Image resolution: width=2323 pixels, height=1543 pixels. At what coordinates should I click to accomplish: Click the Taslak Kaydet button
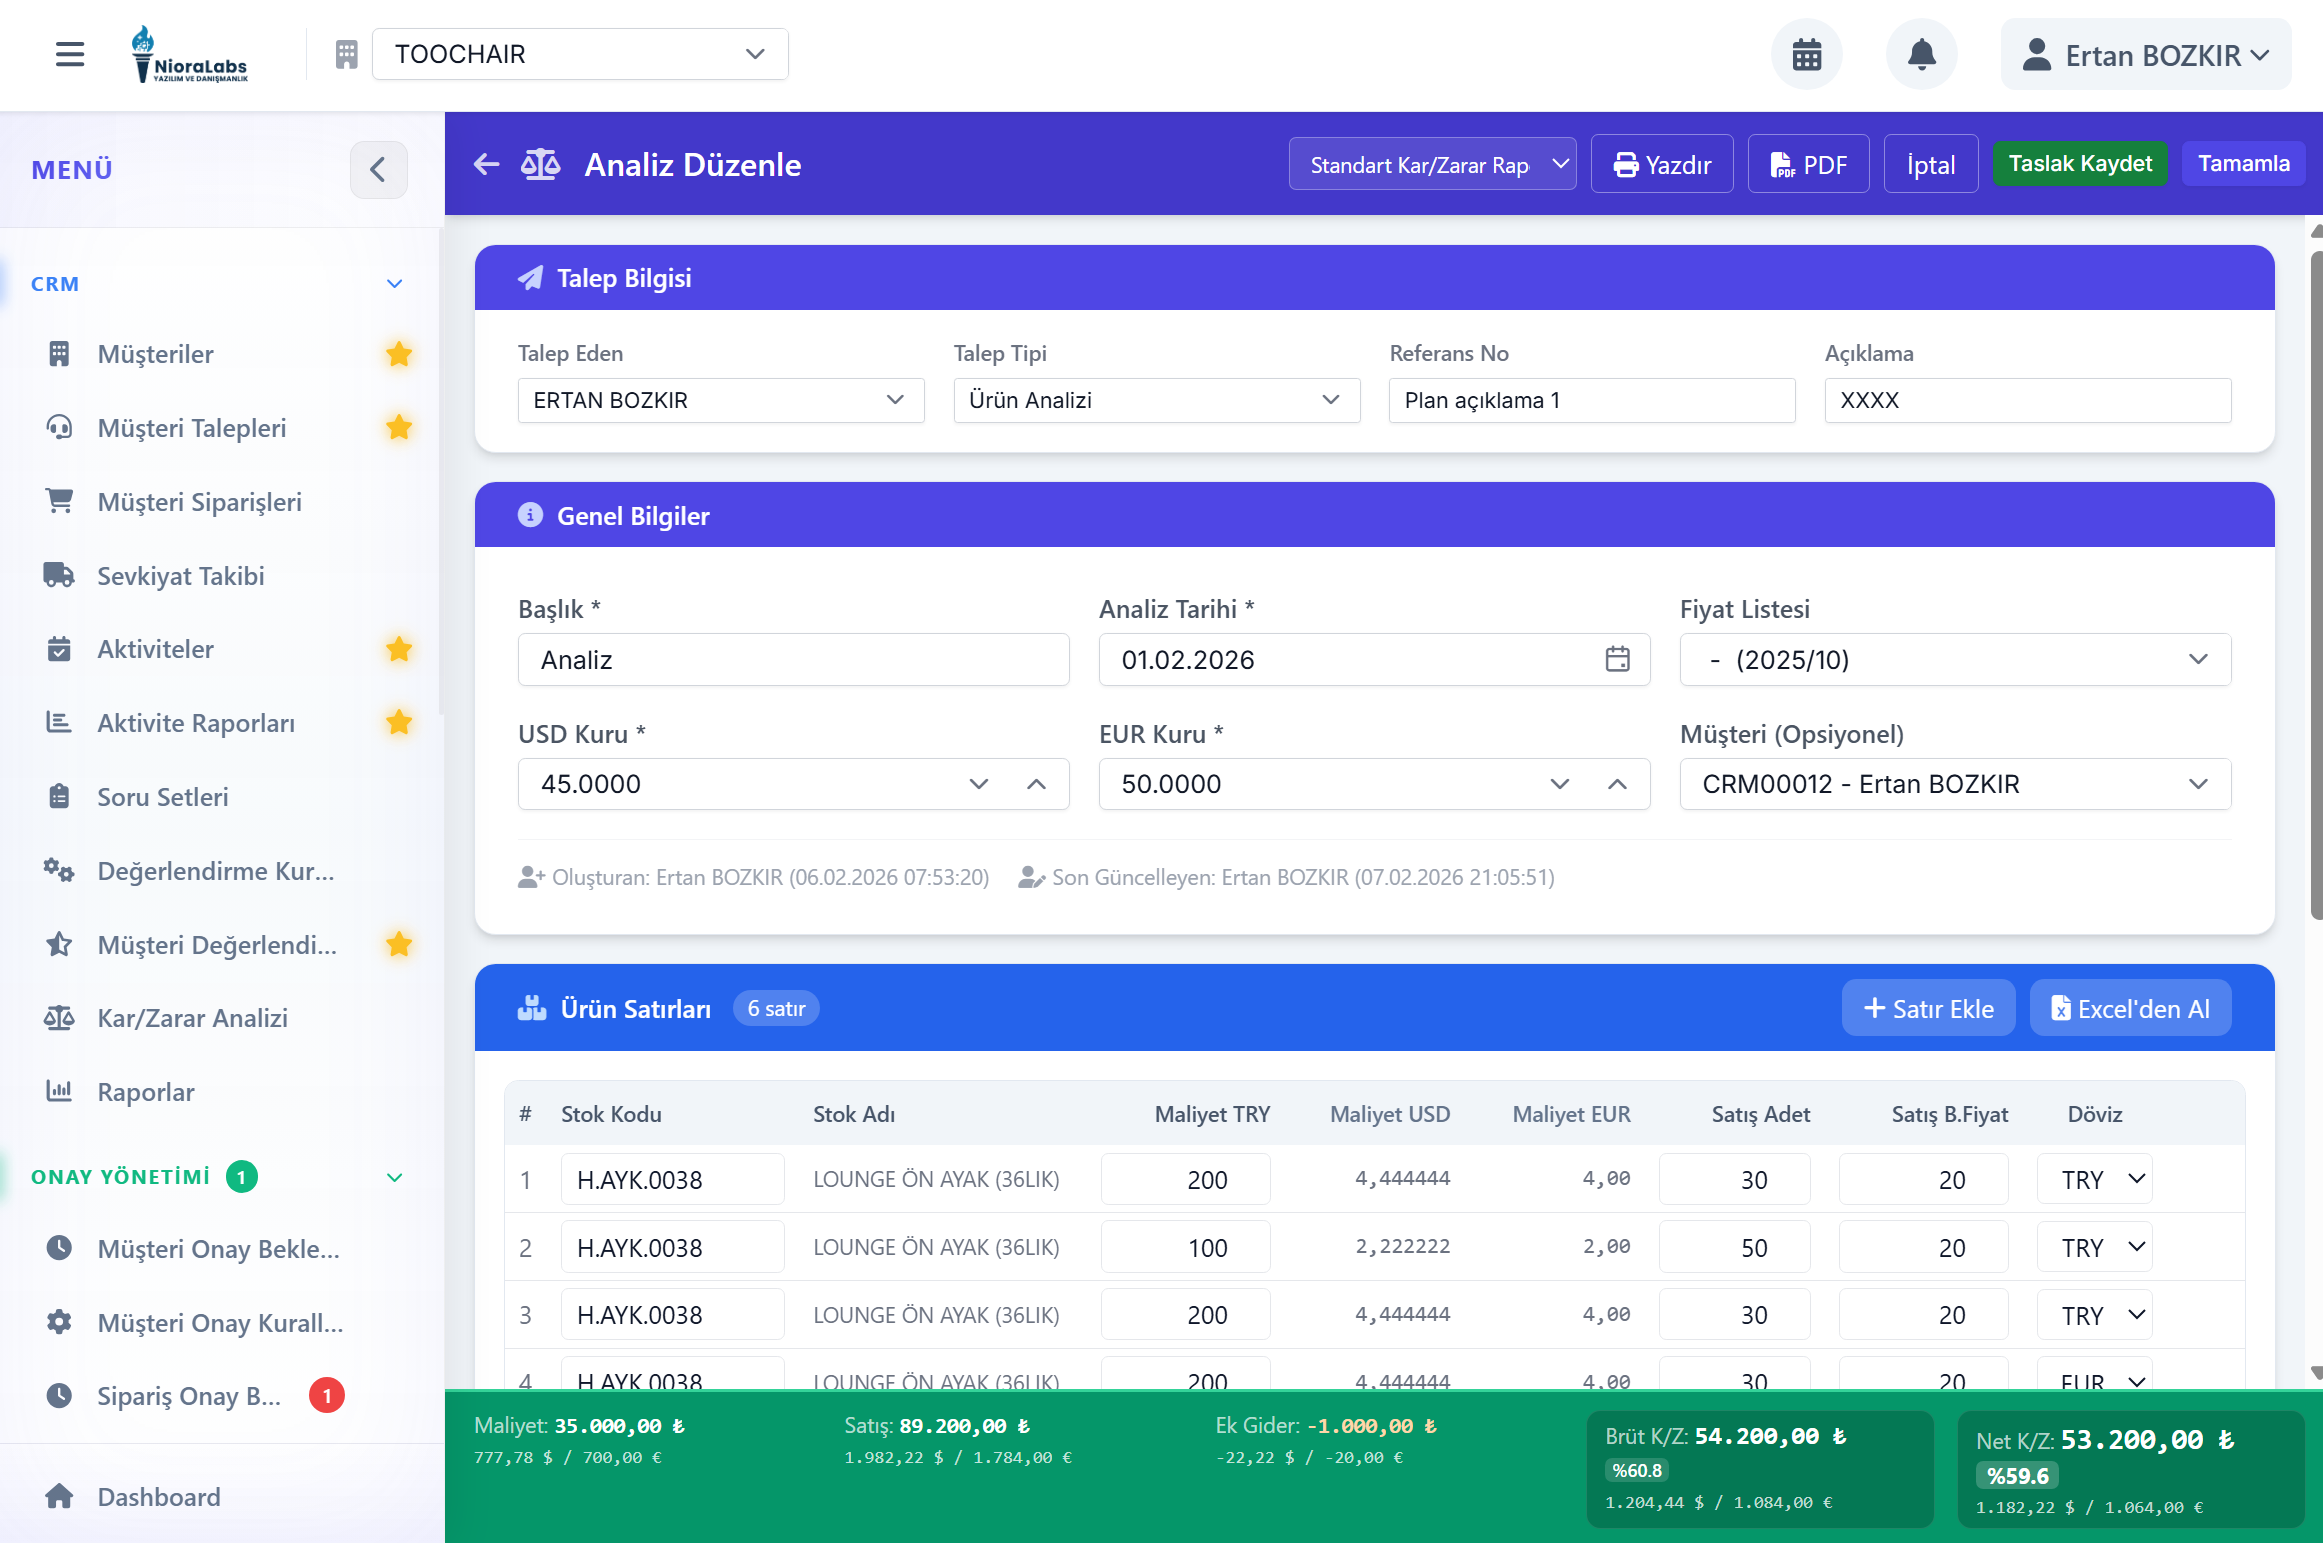coord(2079,164)
